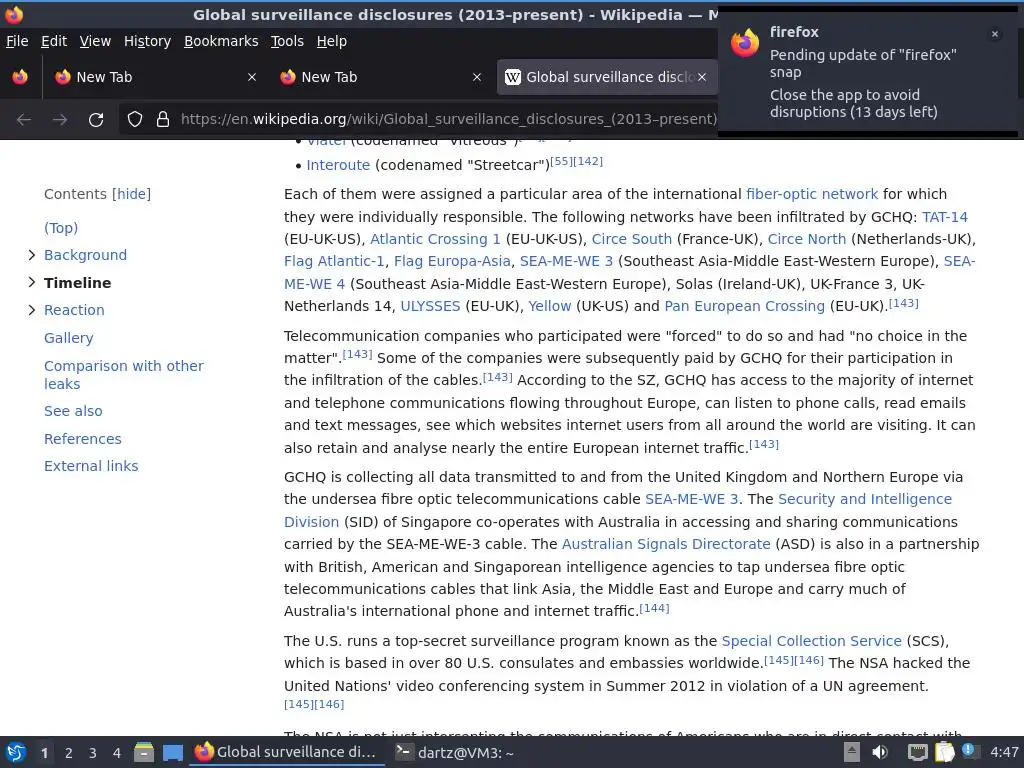This screenshot has height=768, width=1024.
Task: Switch to workspace 2
Action: click(x=69, y=753)
